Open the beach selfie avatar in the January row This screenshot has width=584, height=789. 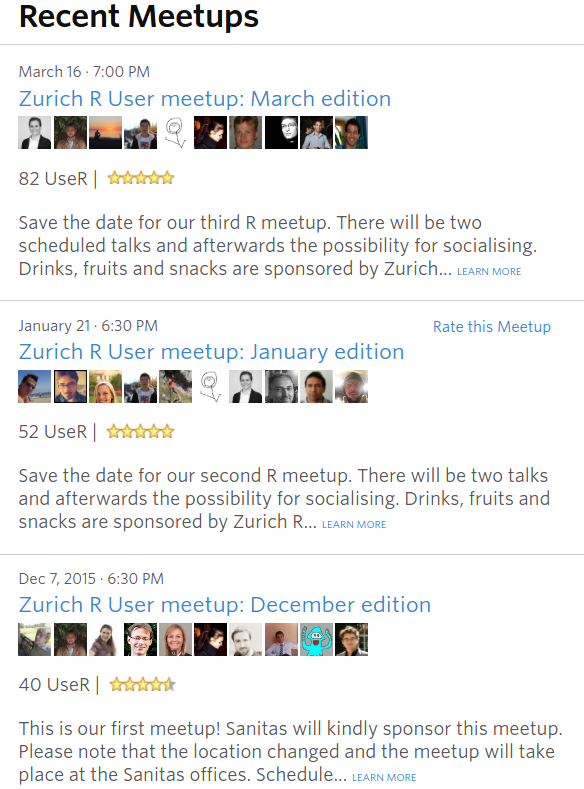pos(35,386)
